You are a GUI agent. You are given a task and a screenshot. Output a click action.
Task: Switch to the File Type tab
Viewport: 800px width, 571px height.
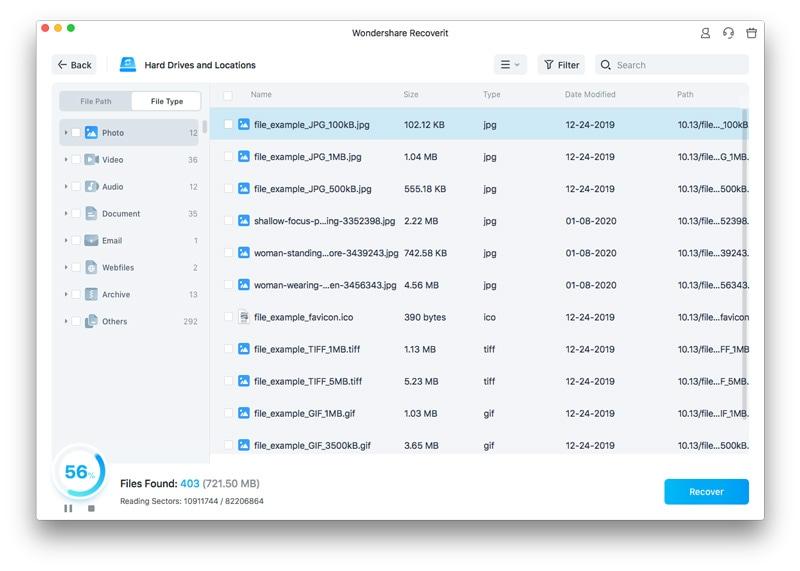coord(166,101)
